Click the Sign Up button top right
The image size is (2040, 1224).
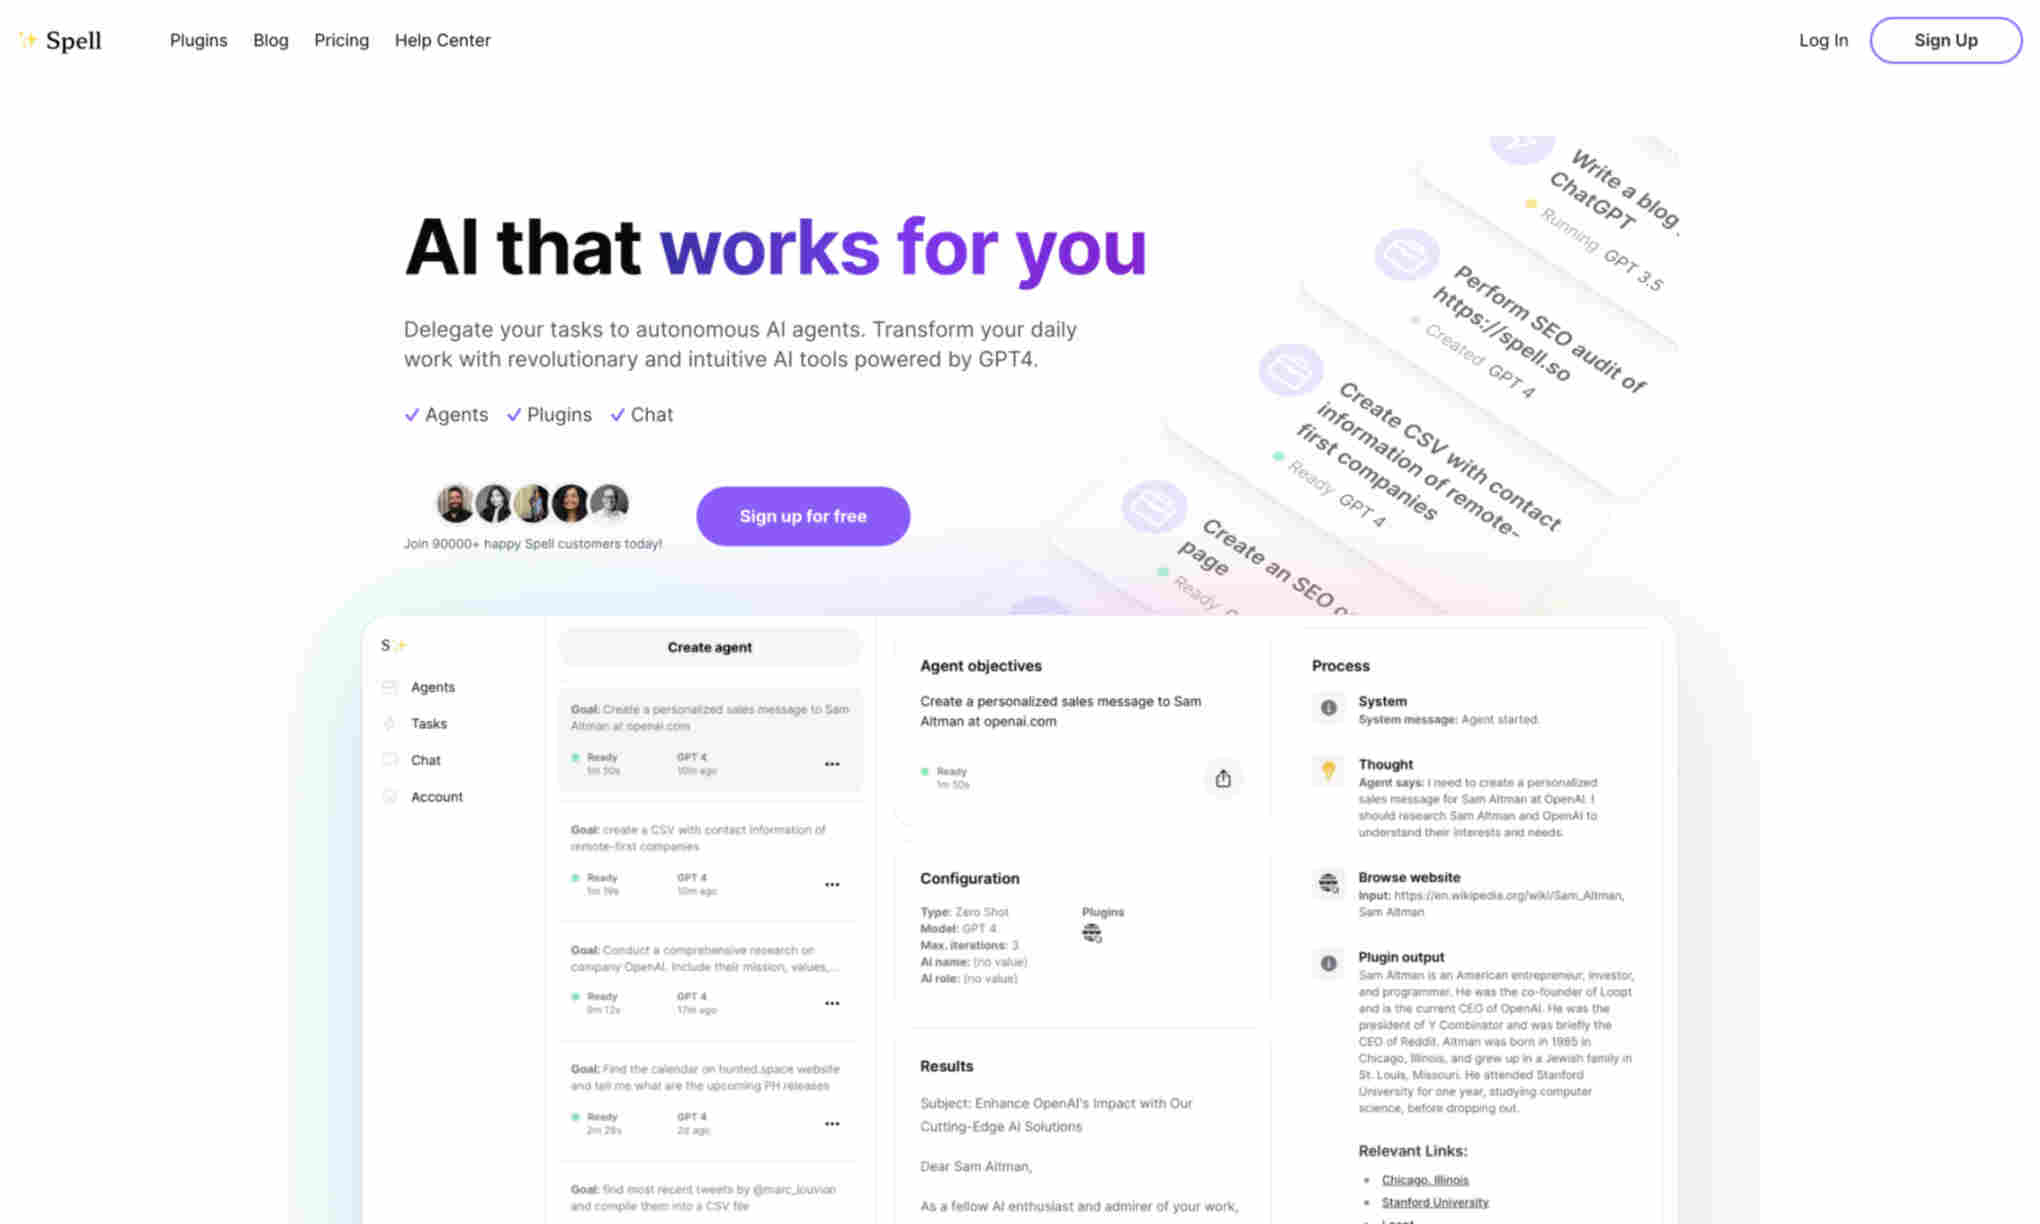pos(1945,39)
